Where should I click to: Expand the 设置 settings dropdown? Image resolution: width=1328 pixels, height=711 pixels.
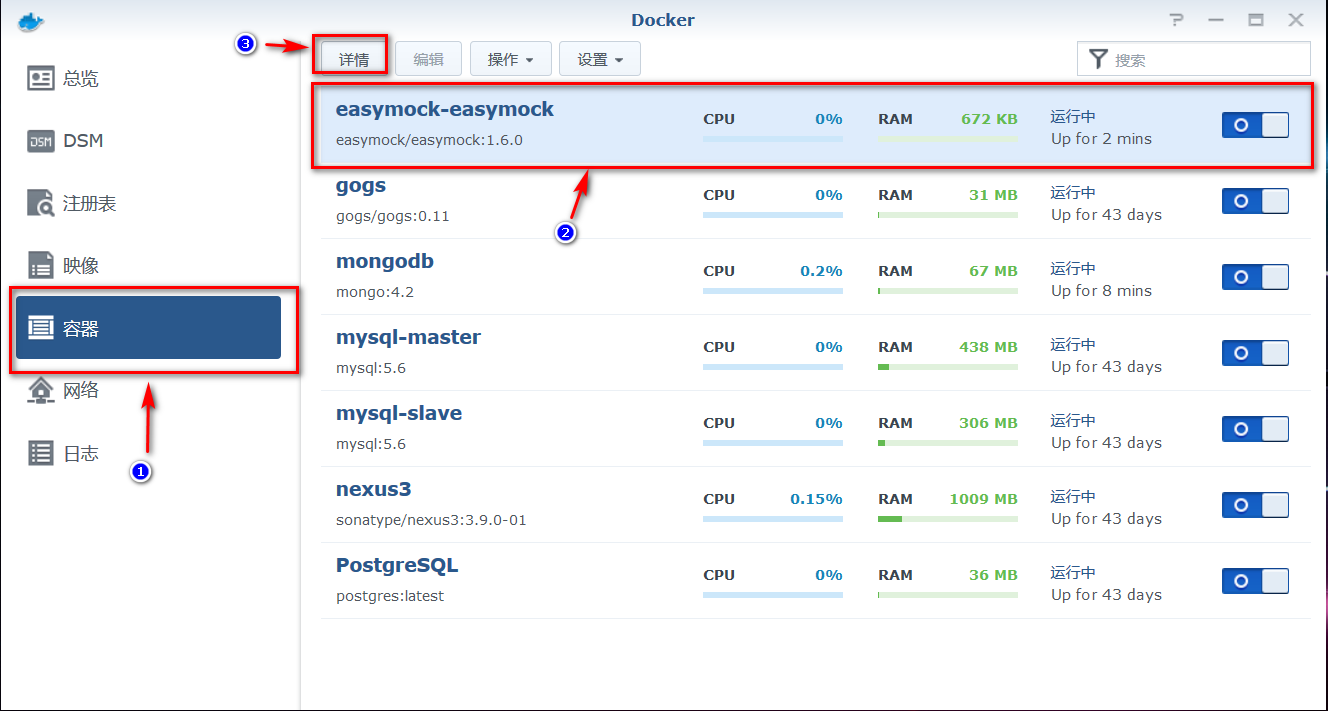point(599,58)
